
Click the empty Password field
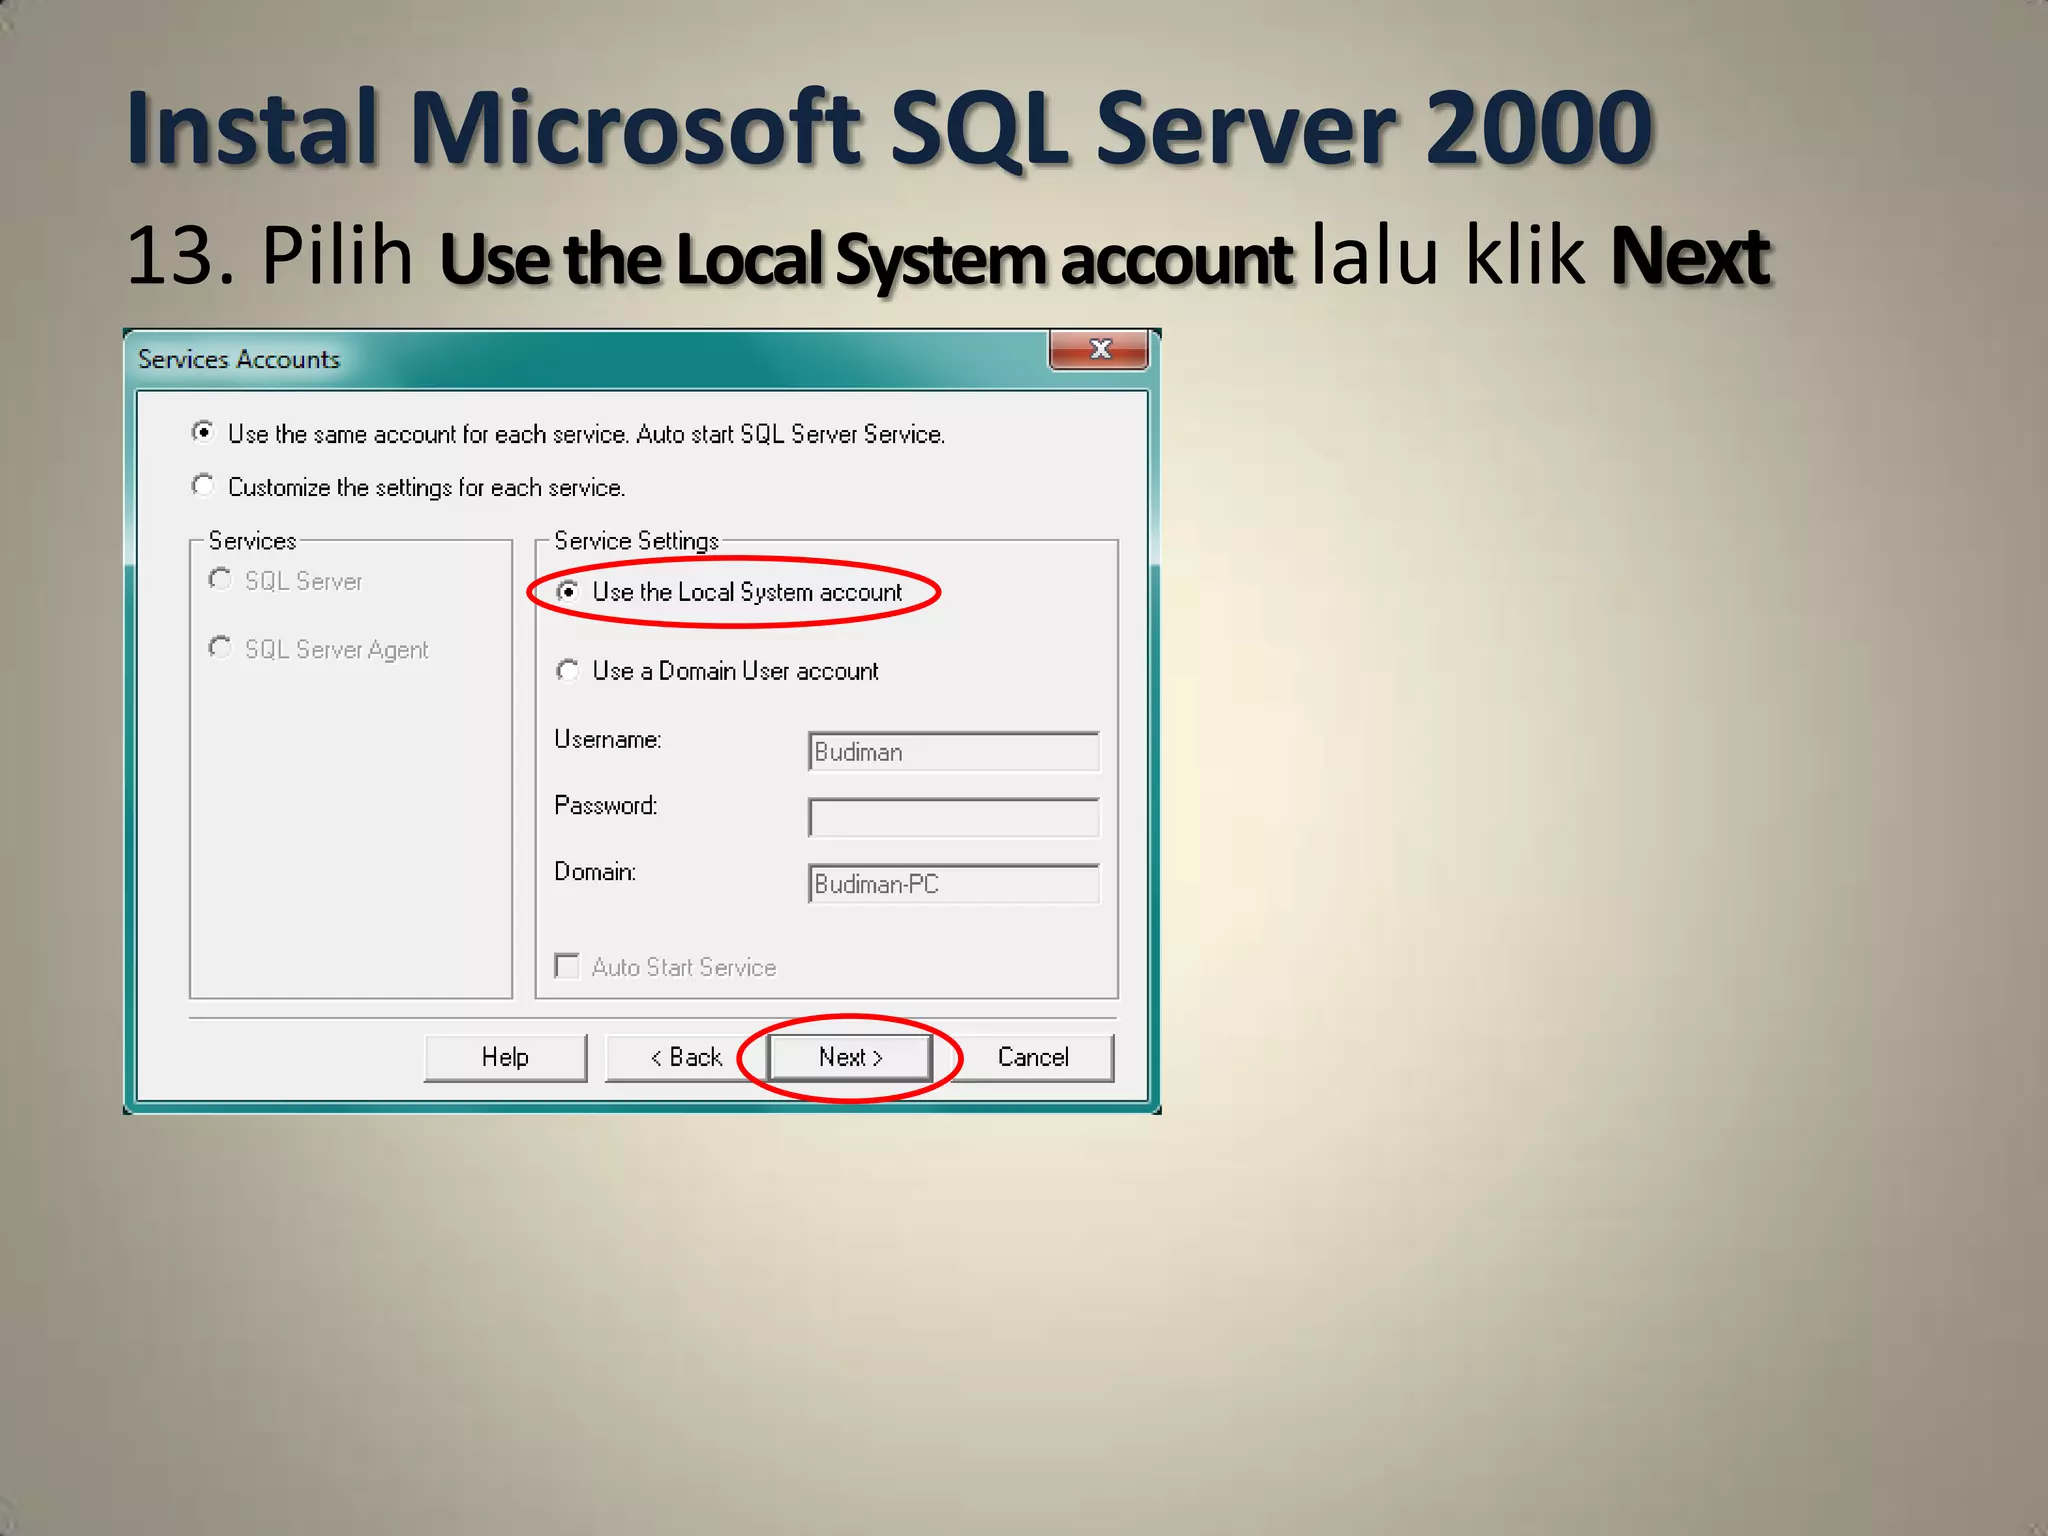[954, 818]
